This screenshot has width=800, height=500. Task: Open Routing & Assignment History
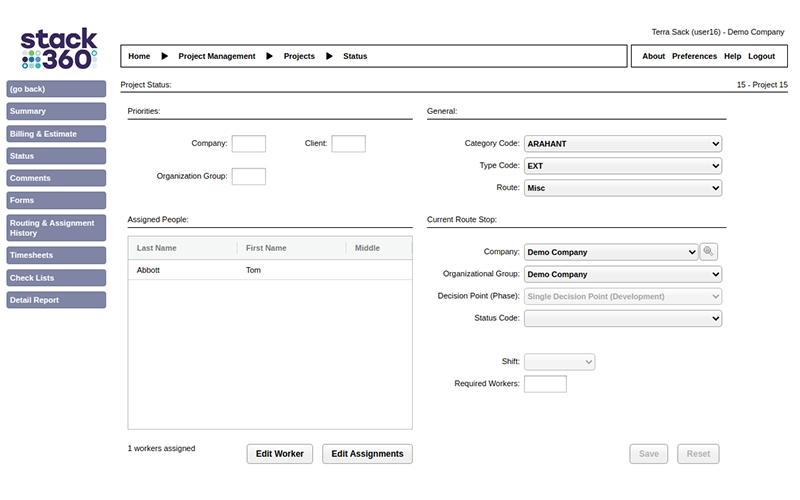pos(56,228)
